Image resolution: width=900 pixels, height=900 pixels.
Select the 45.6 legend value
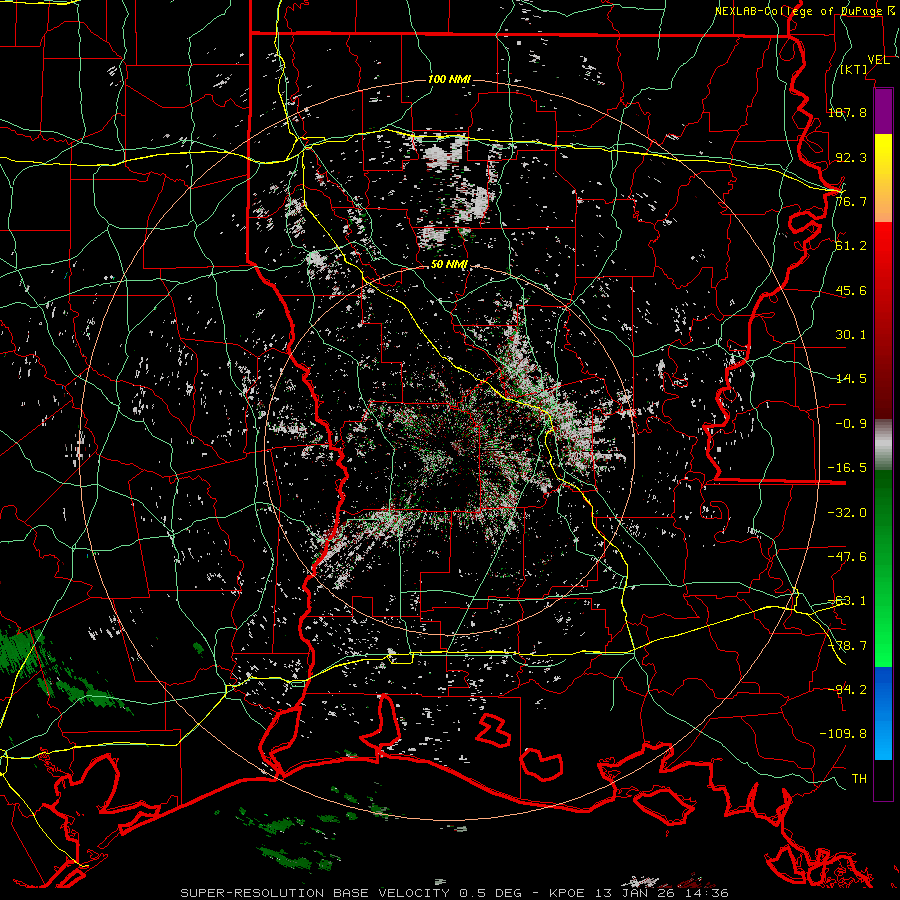coord(851,290)
